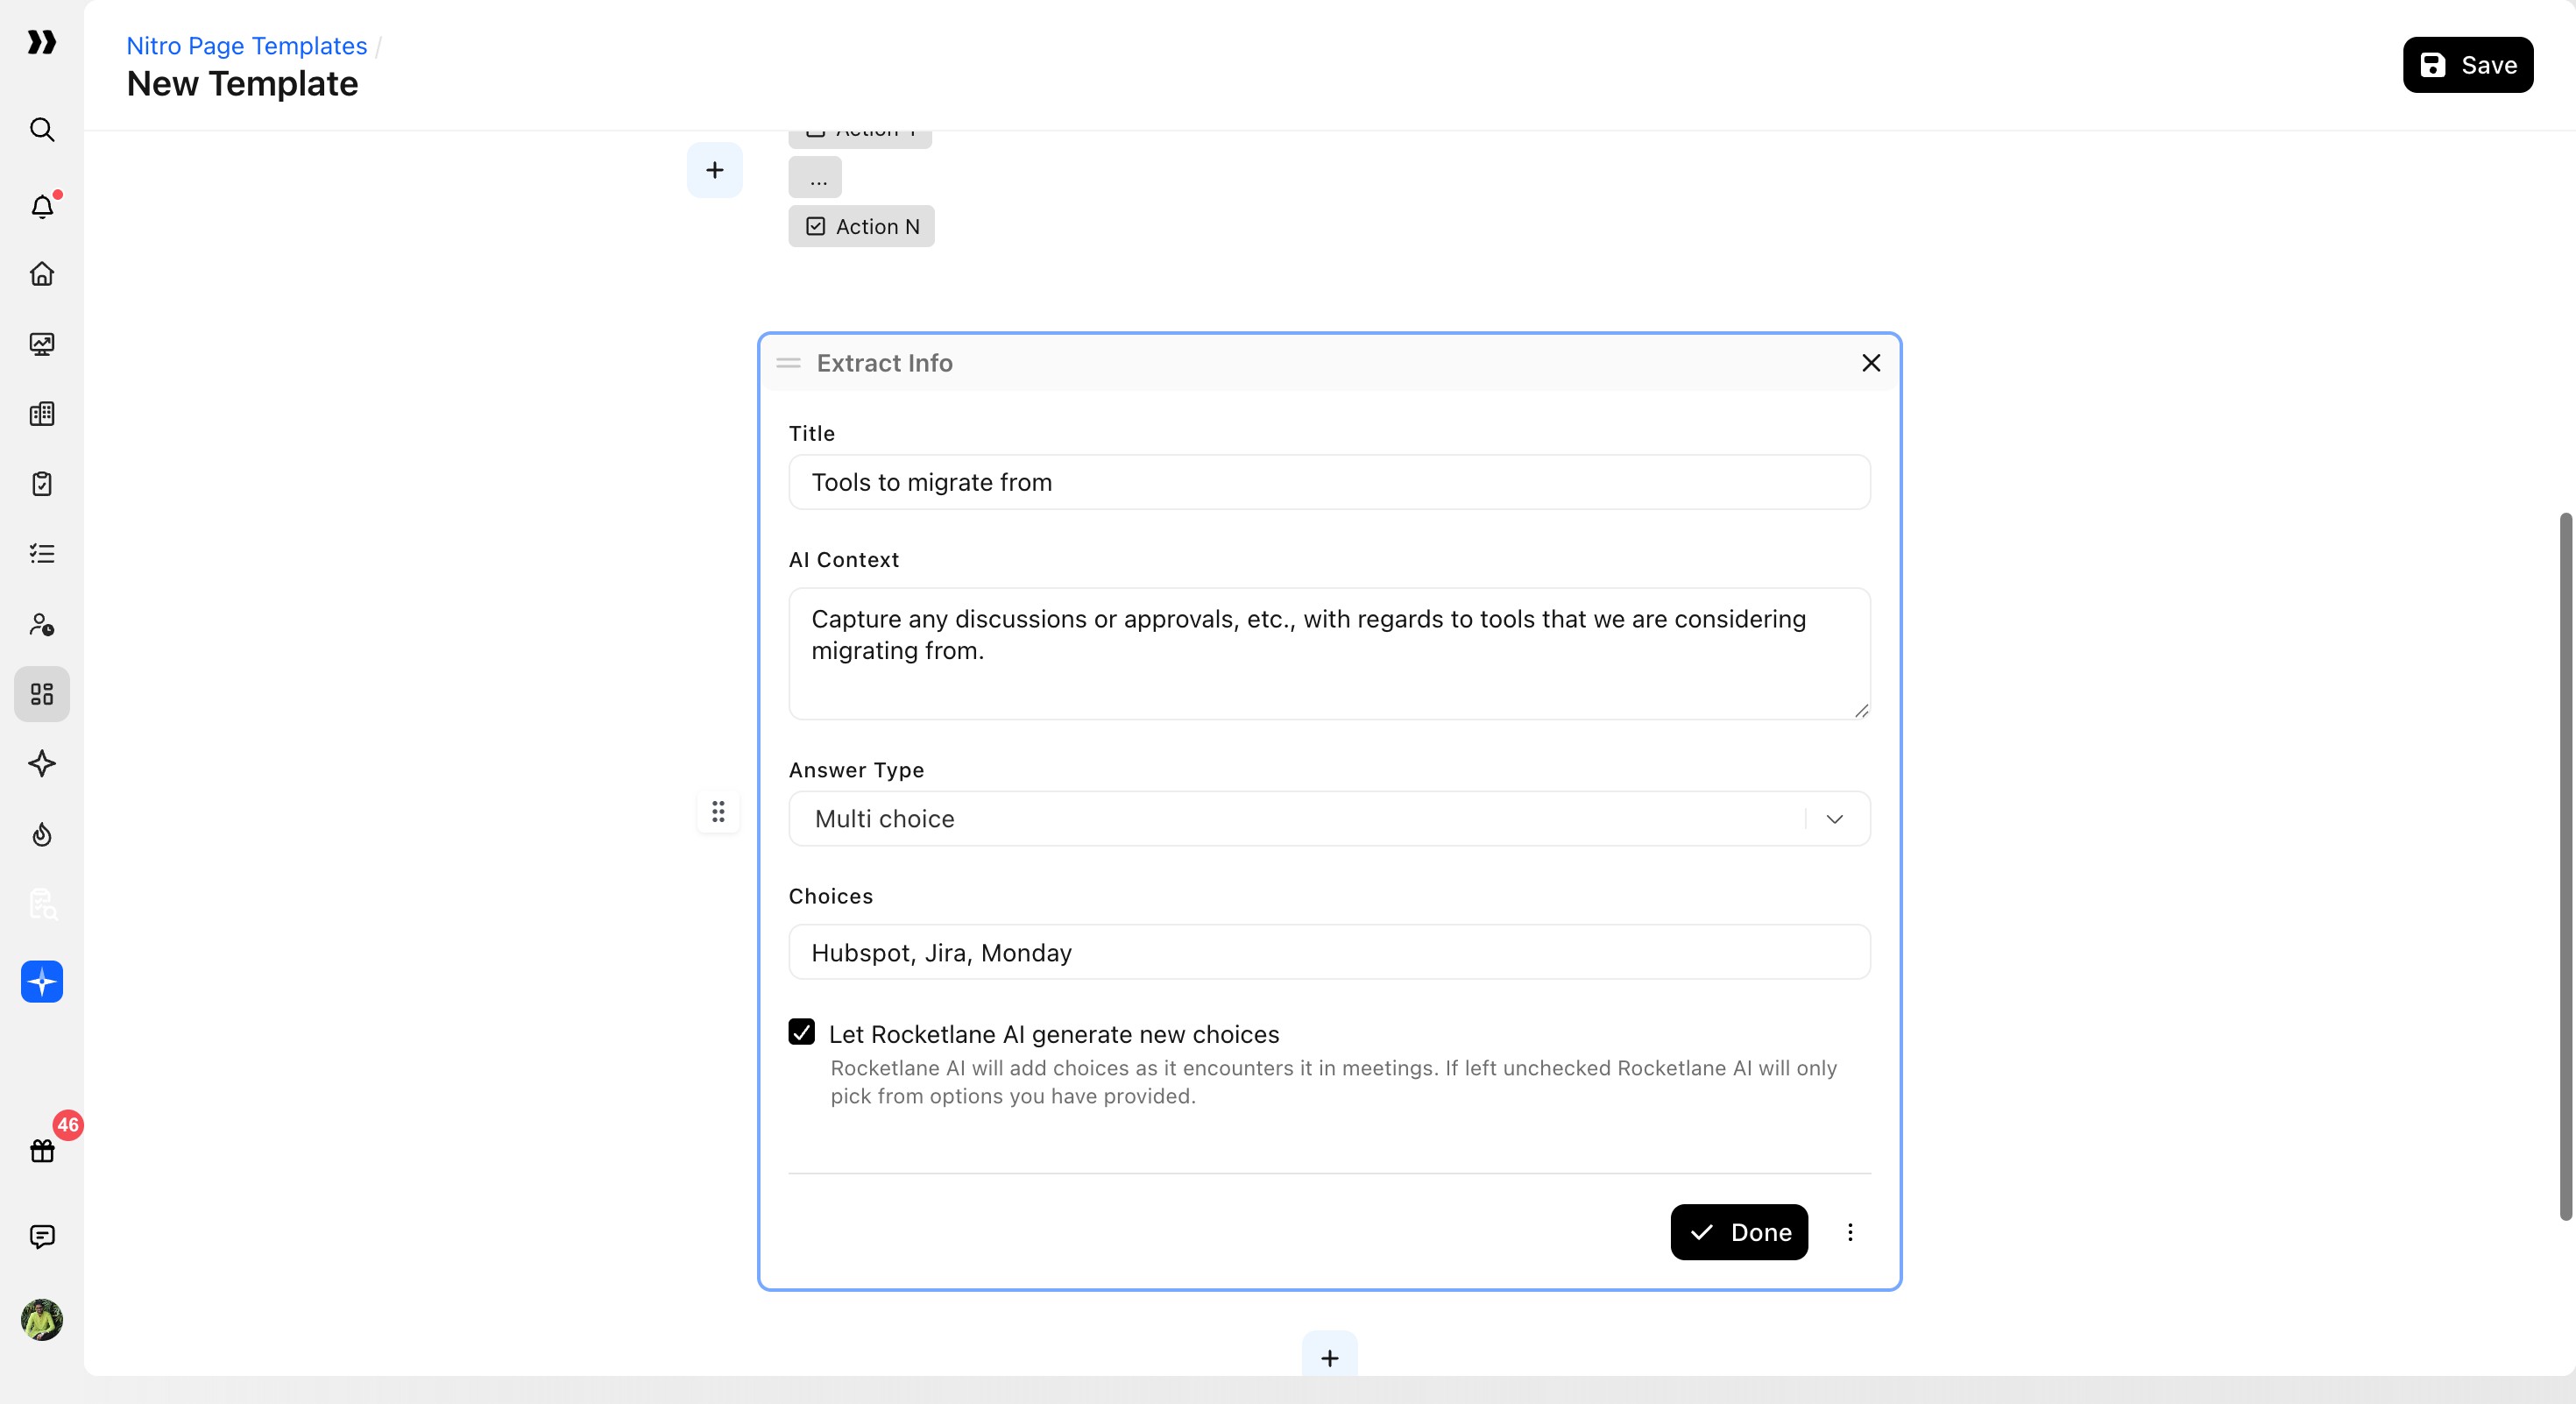Open the highlighted templates grid icon

[42, 694]
